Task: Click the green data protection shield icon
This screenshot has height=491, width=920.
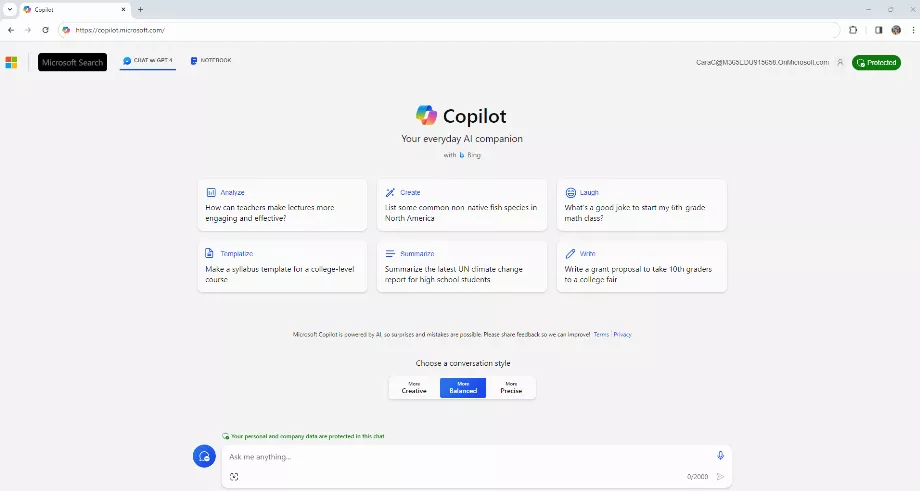Action: click(x=225, y=436)
